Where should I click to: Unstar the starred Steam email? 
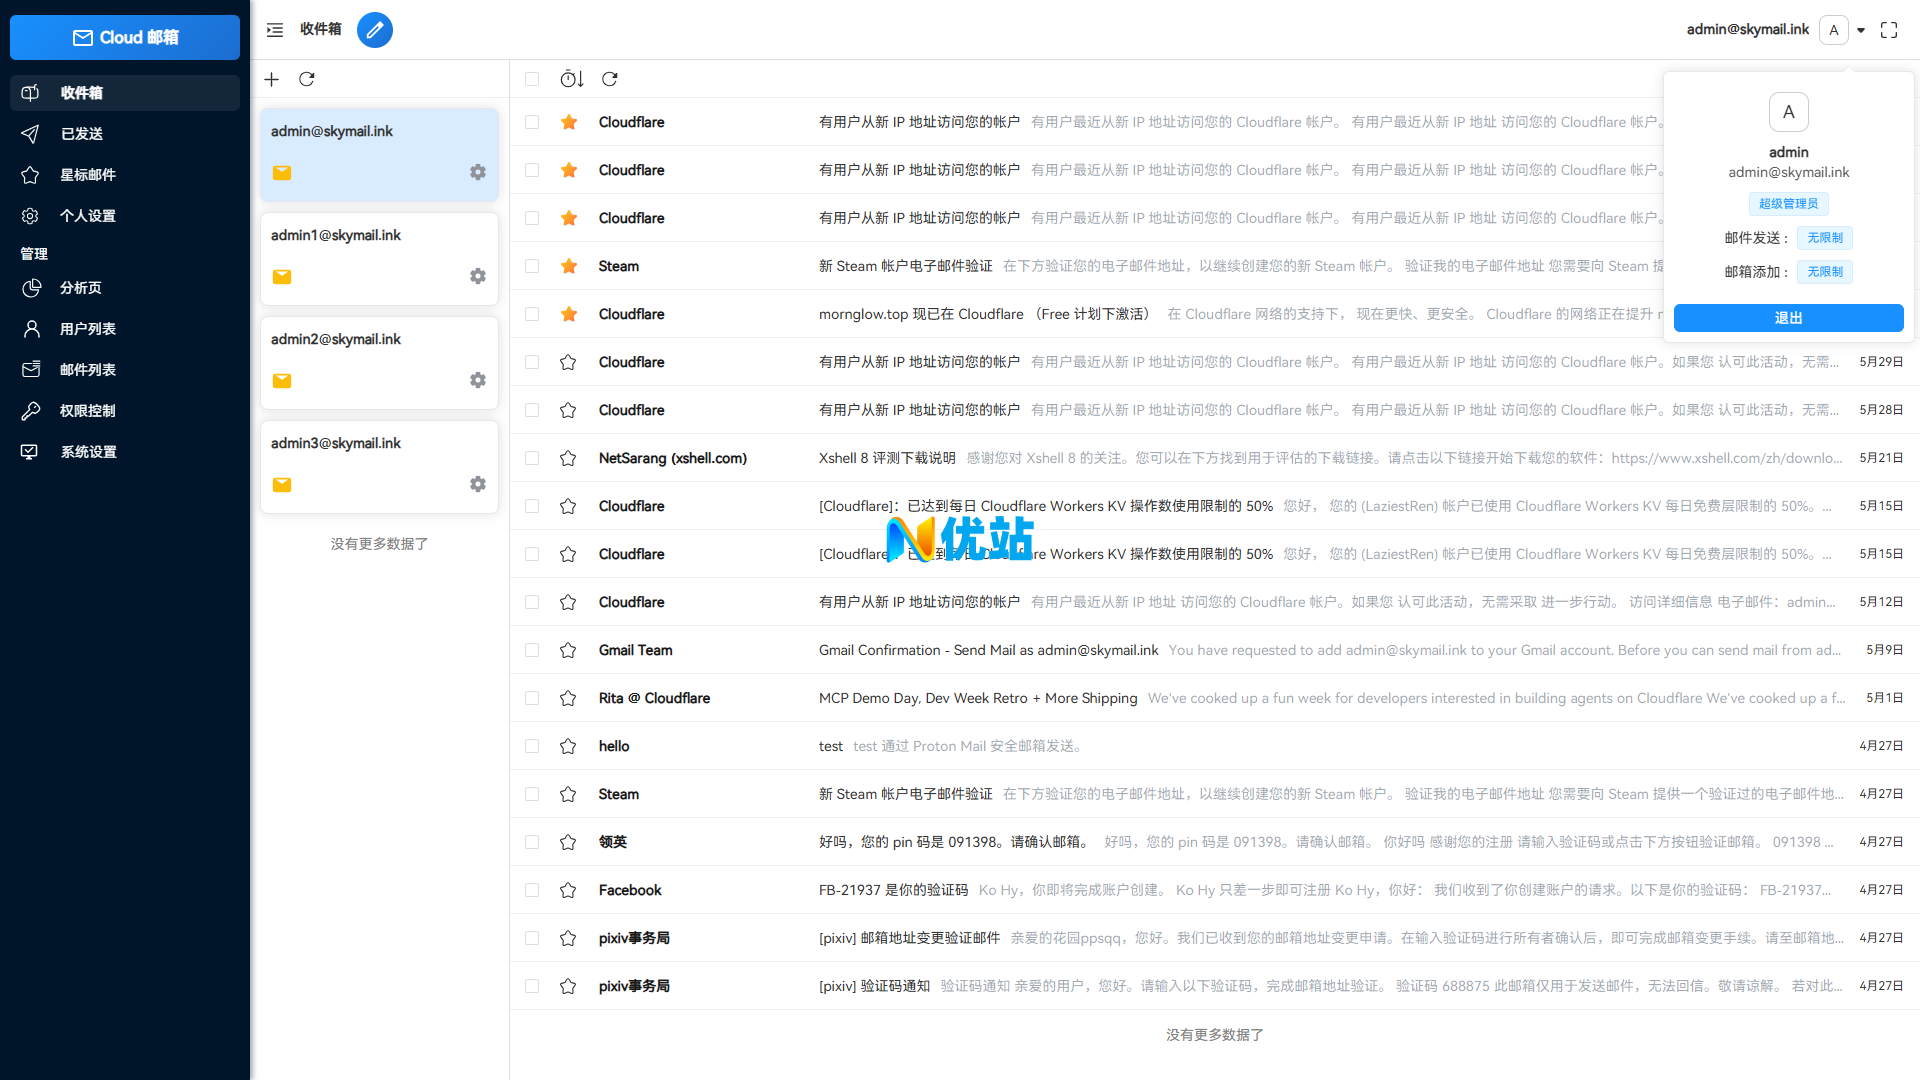pyautogui.click(x=568, y=266)
